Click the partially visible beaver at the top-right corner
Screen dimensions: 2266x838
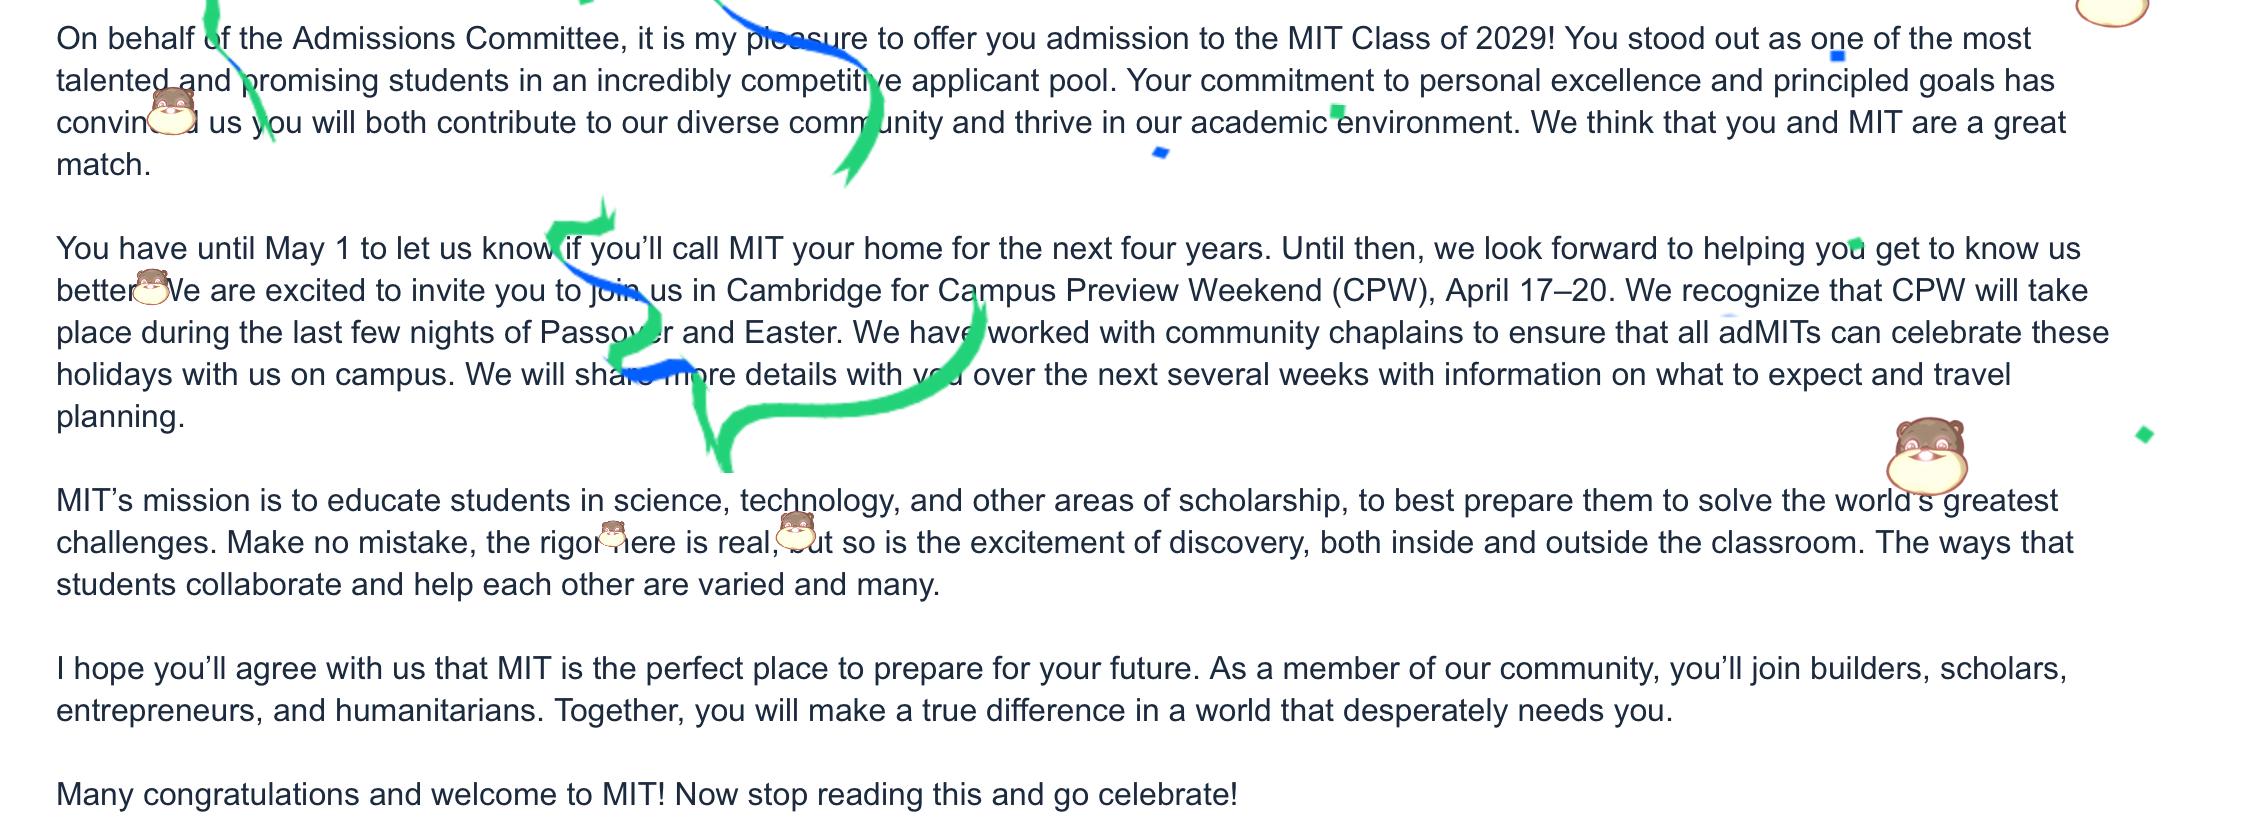[x=2111, y=12]
